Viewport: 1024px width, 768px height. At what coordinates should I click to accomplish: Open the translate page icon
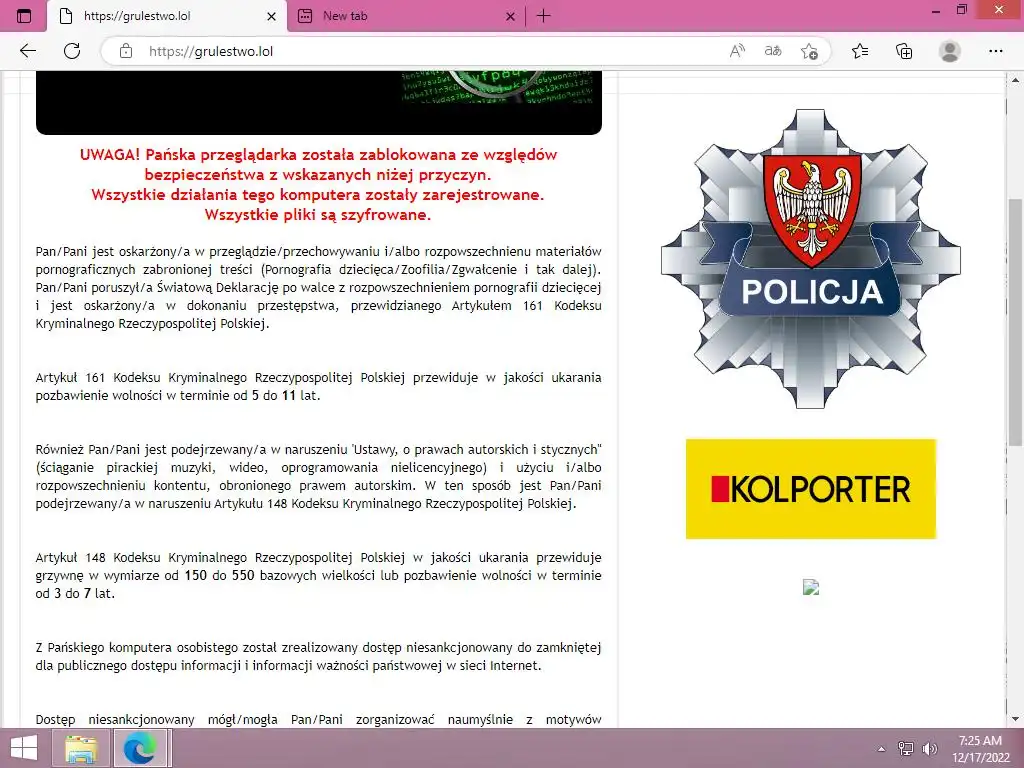[x=773, y=51]
